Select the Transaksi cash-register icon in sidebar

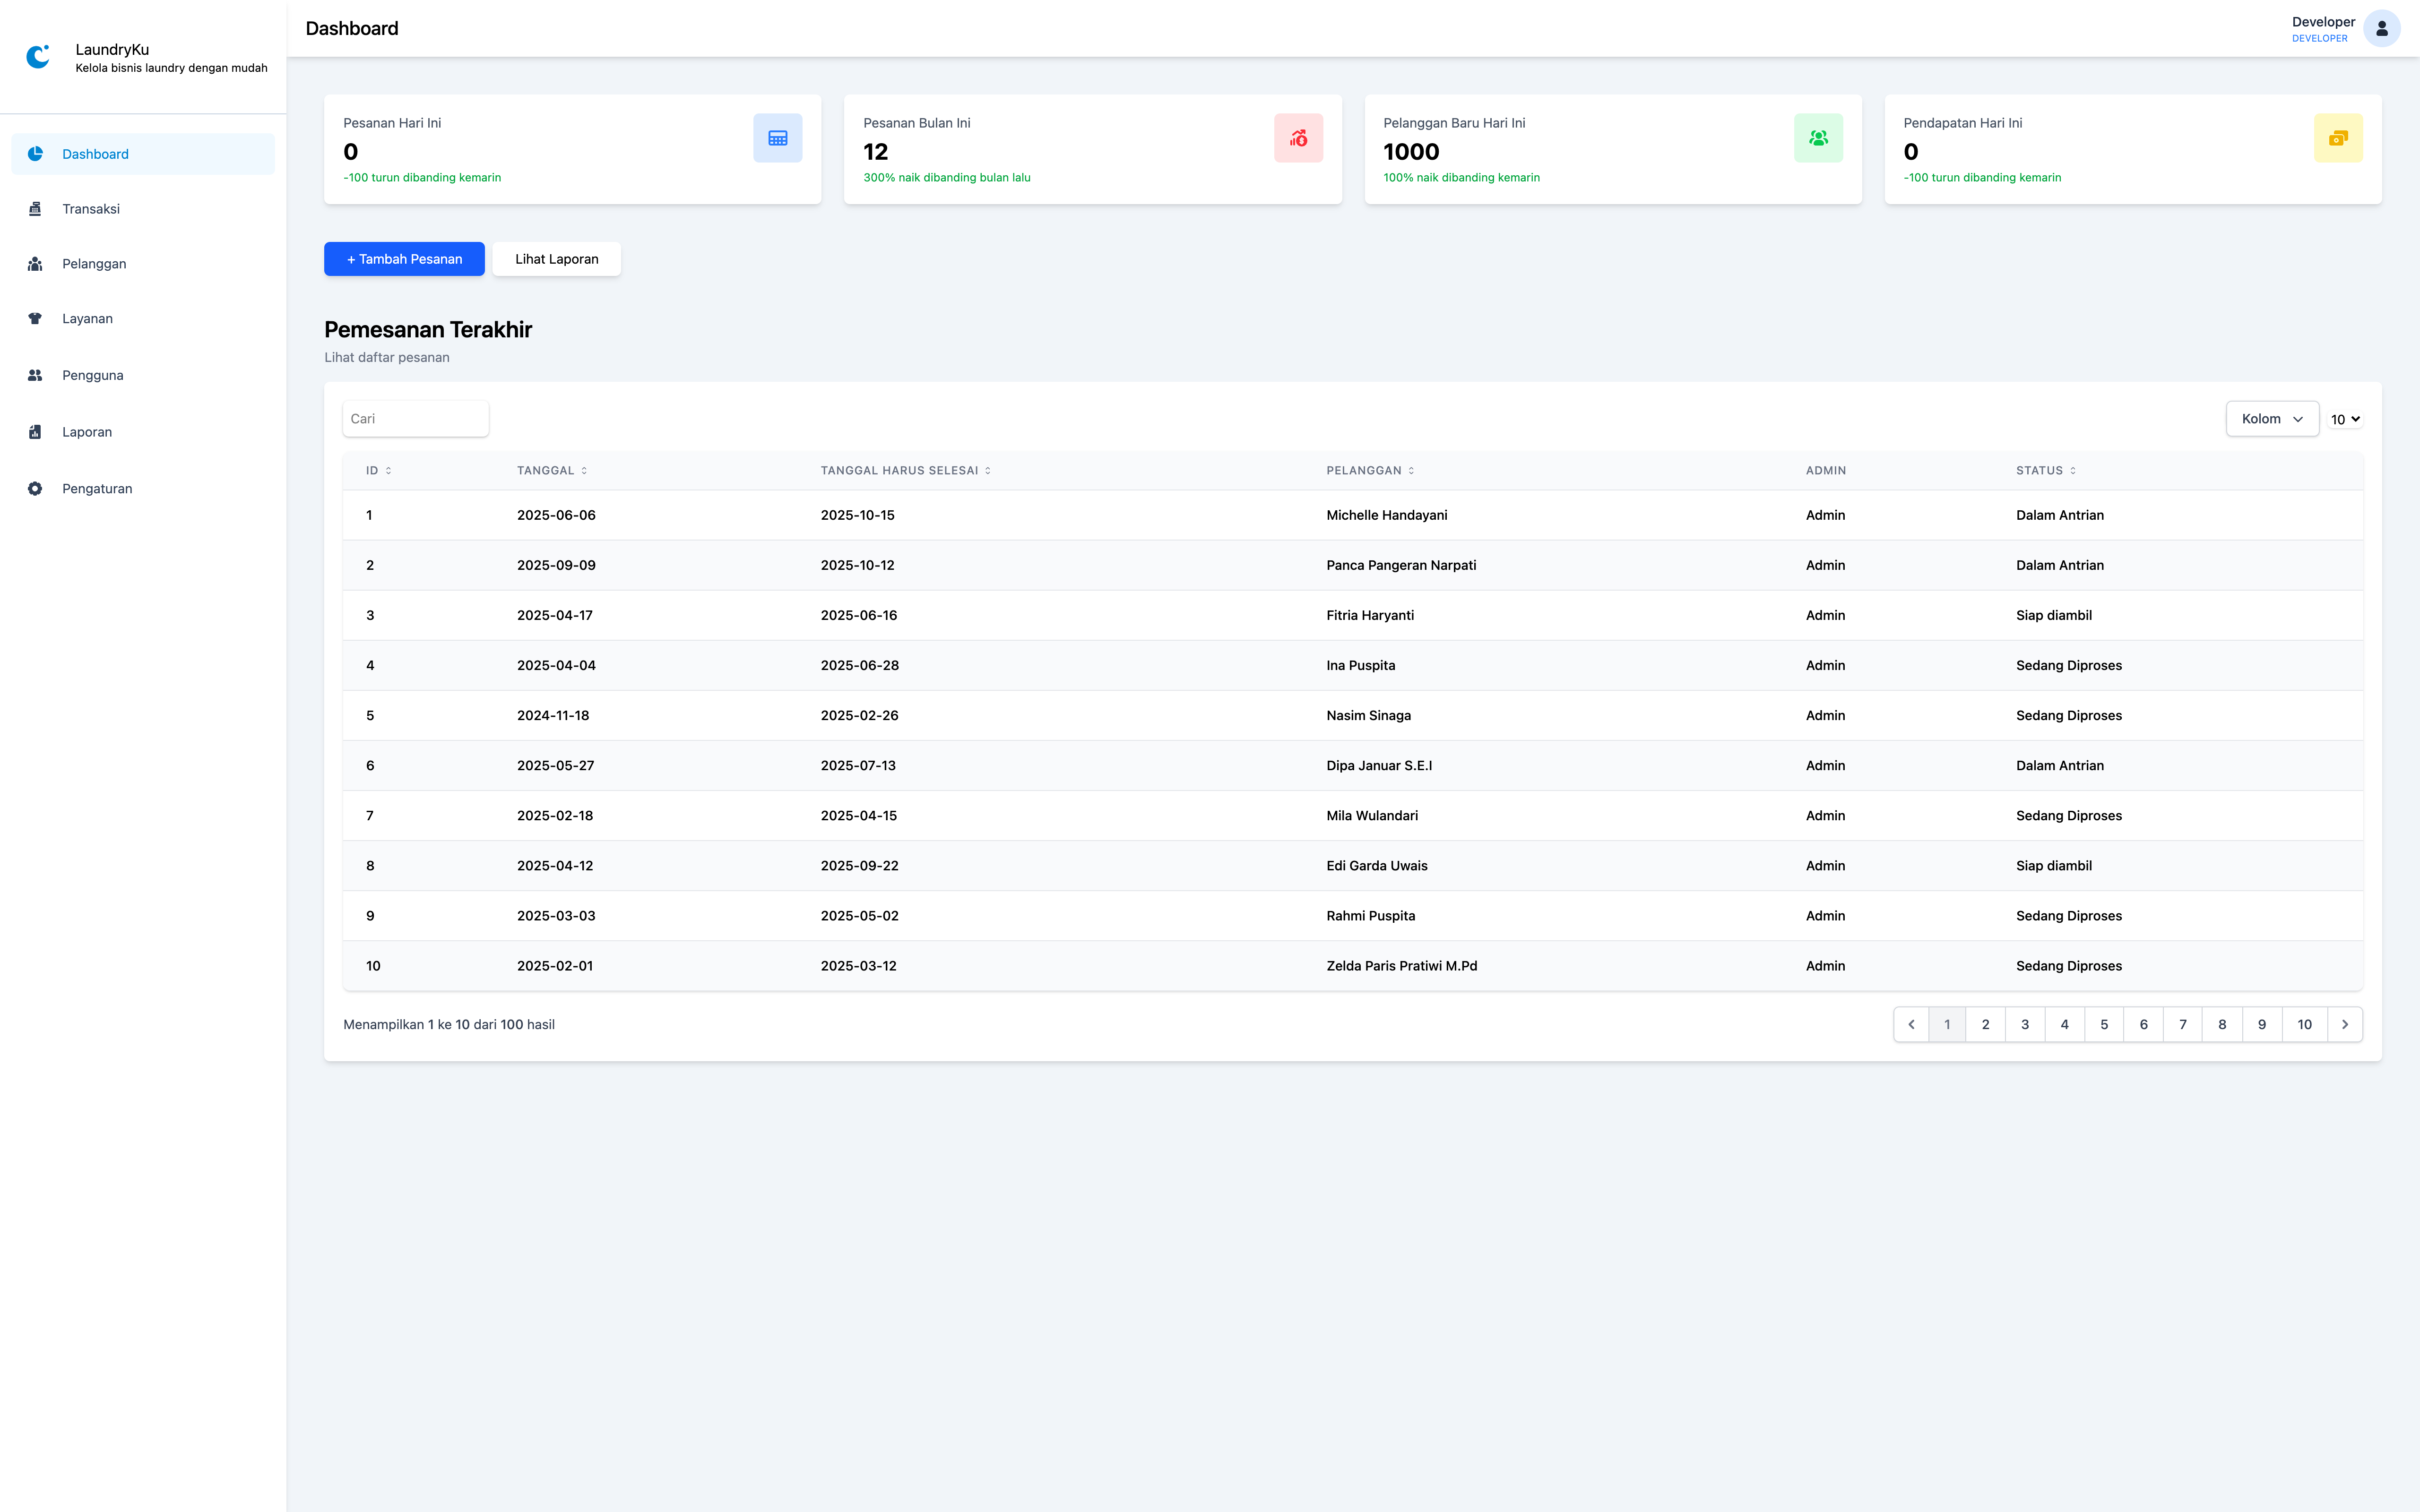35,209
